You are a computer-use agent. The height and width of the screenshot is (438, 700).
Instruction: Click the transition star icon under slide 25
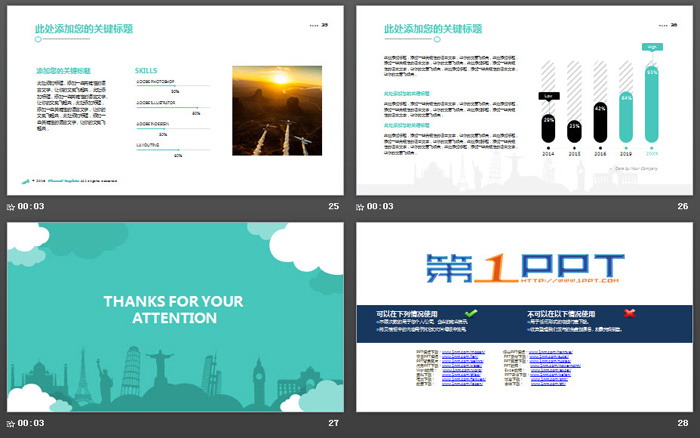[11, 207]
